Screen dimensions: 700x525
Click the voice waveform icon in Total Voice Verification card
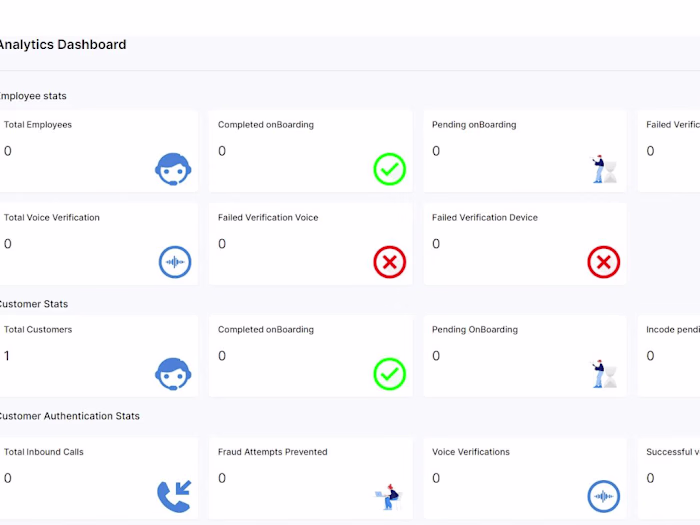click(x=175, y=262)
